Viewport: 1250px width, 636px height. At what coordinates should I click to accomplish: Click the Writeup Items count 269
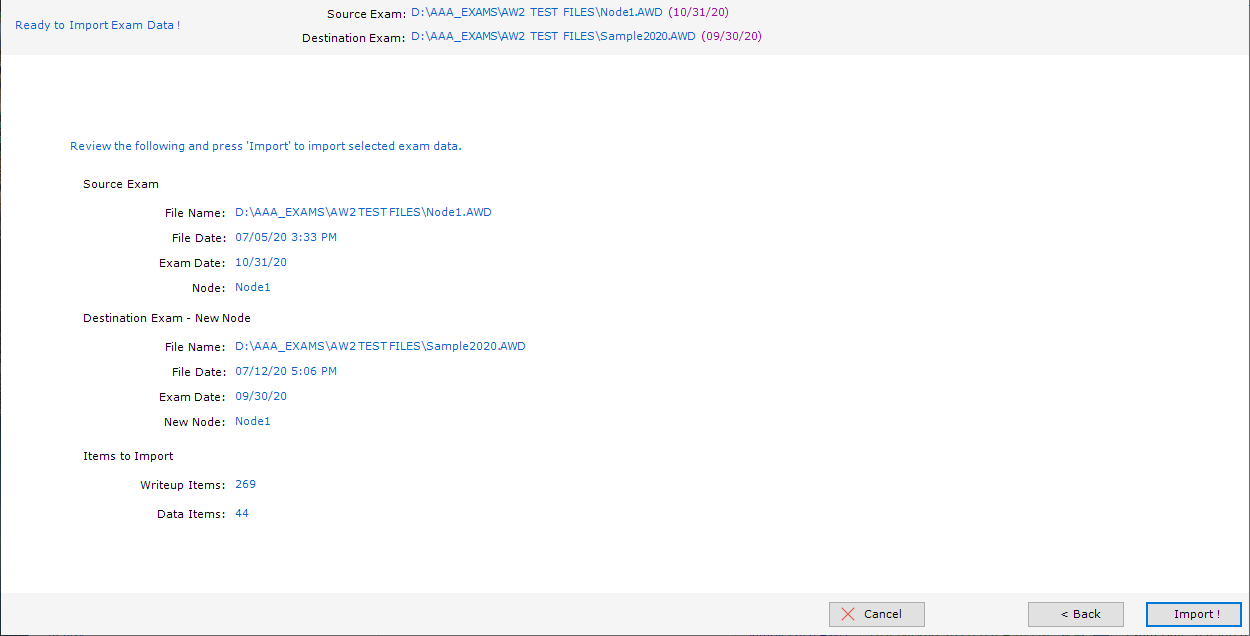coord(245,485)
